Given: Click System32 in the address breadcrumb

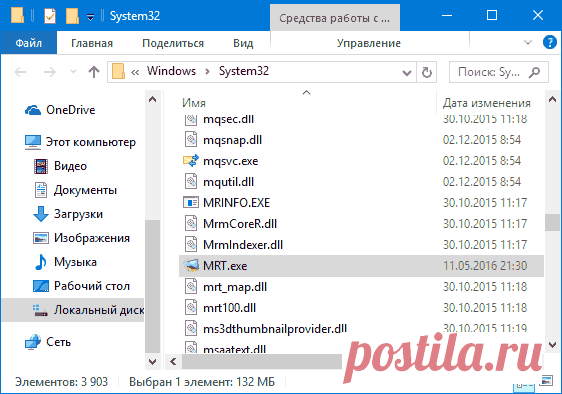Looking at the screenshot, I should 244,71.
